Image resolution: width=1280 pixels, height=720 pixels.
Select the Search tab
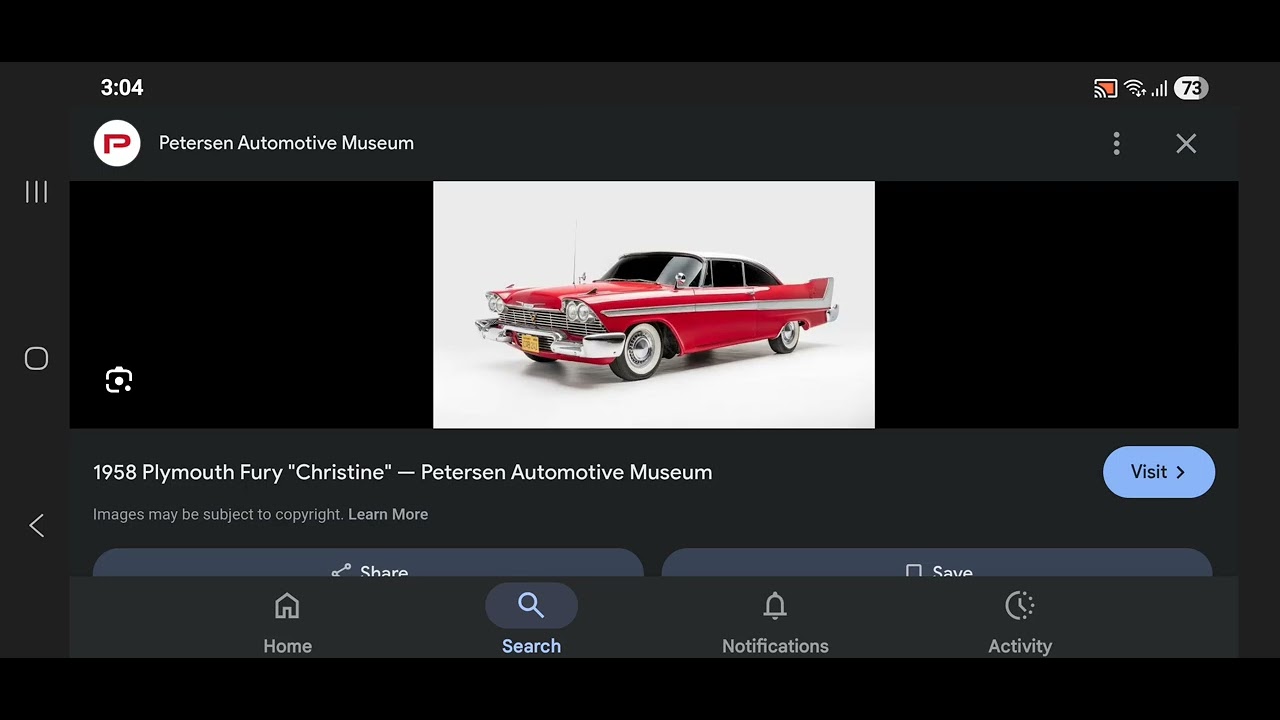pos(531,622)
